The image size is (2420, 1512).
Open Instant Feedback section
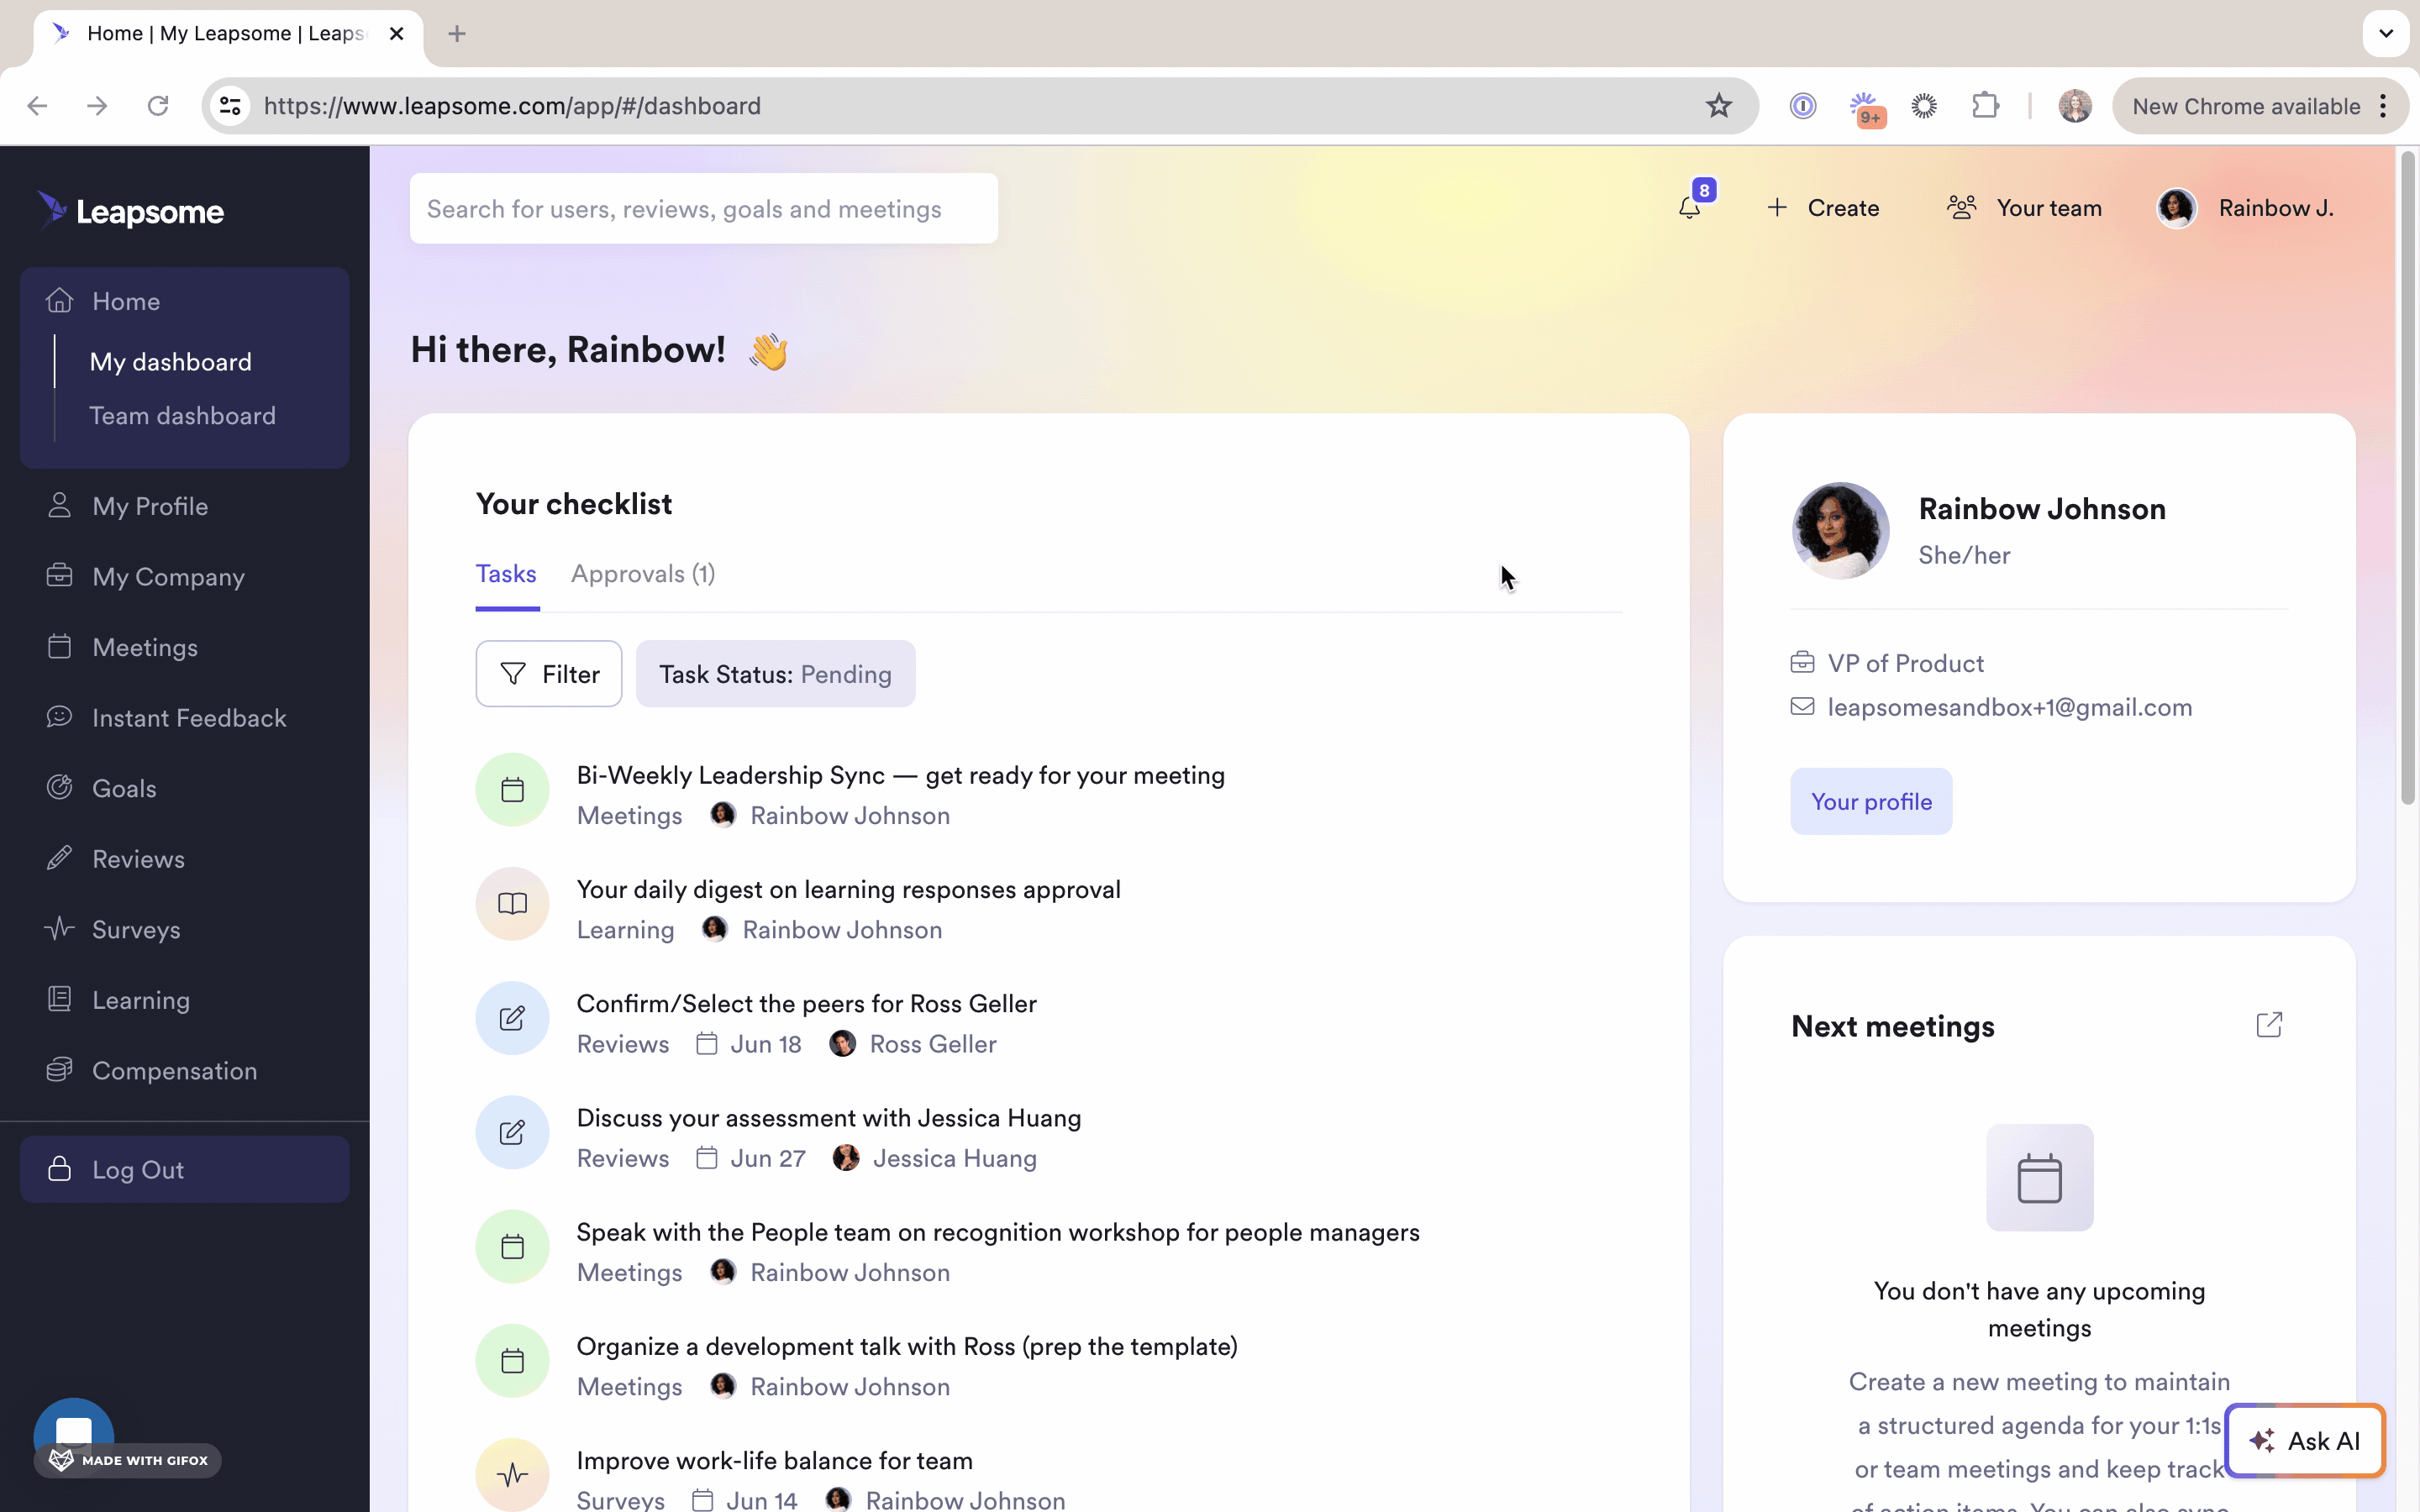pyautogui.click(x=189, y=718)
